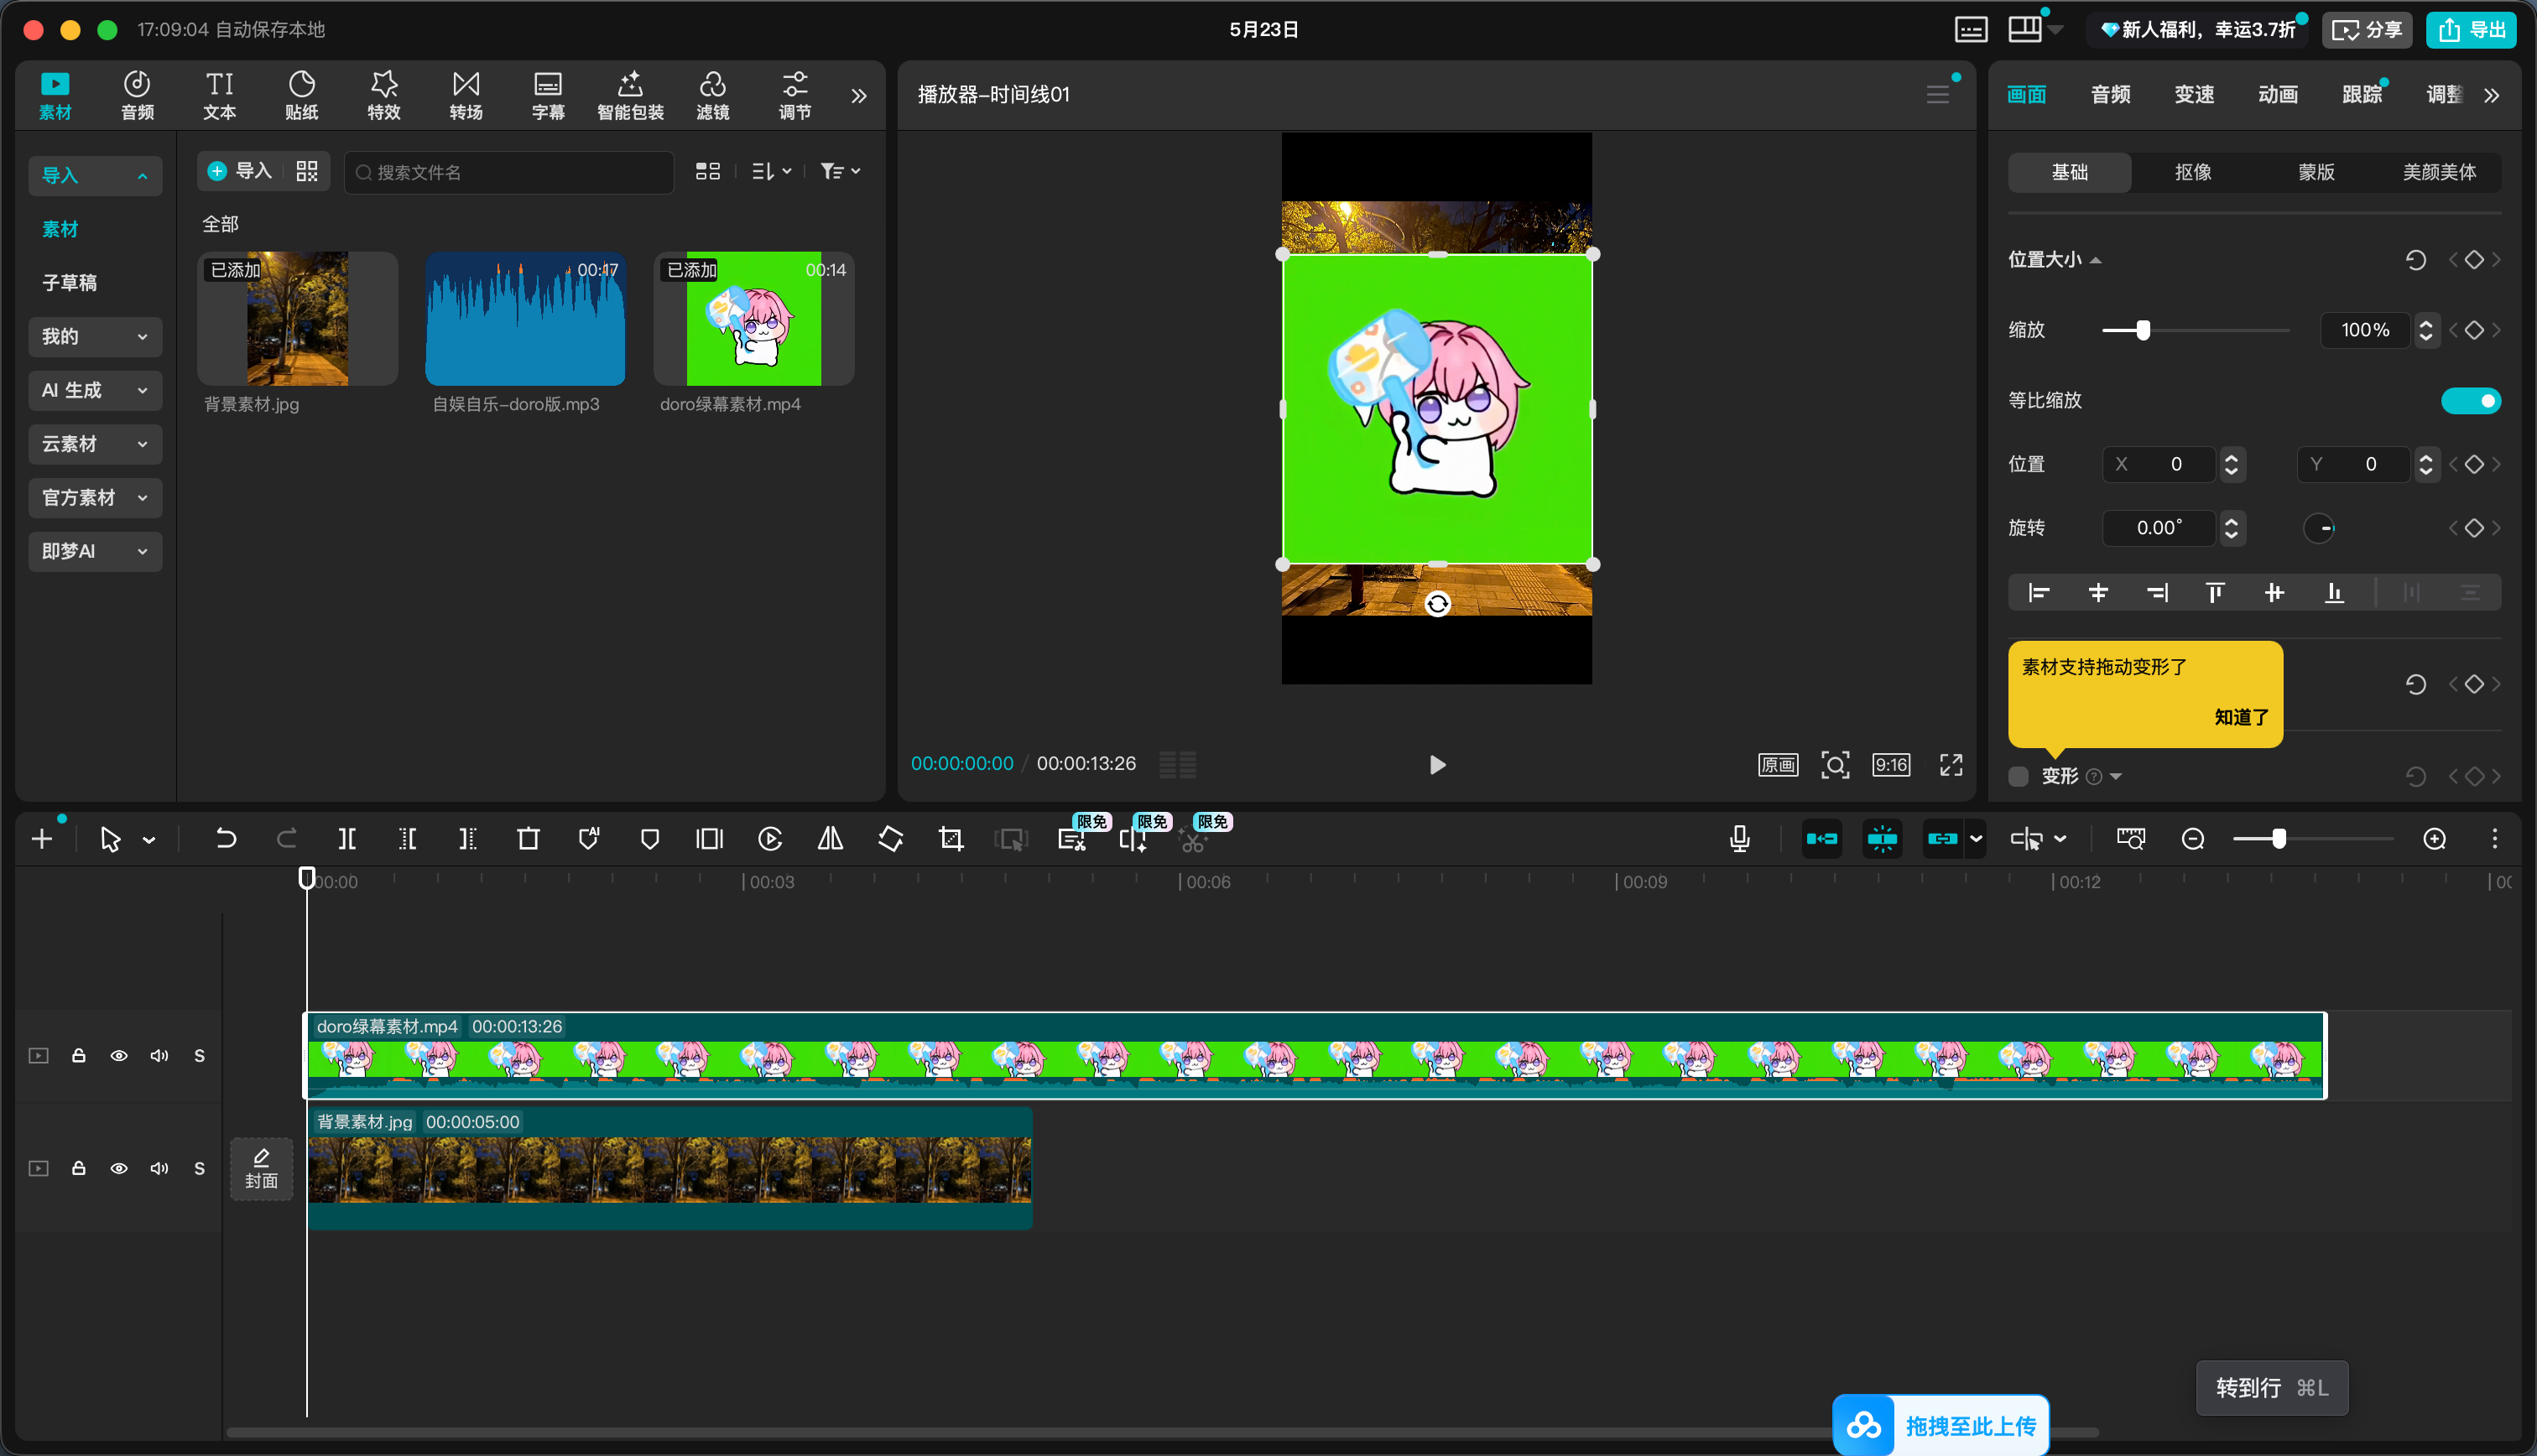
Task: Lock the doro绿幕素材 video track
Action: [x=79, y=1056]
